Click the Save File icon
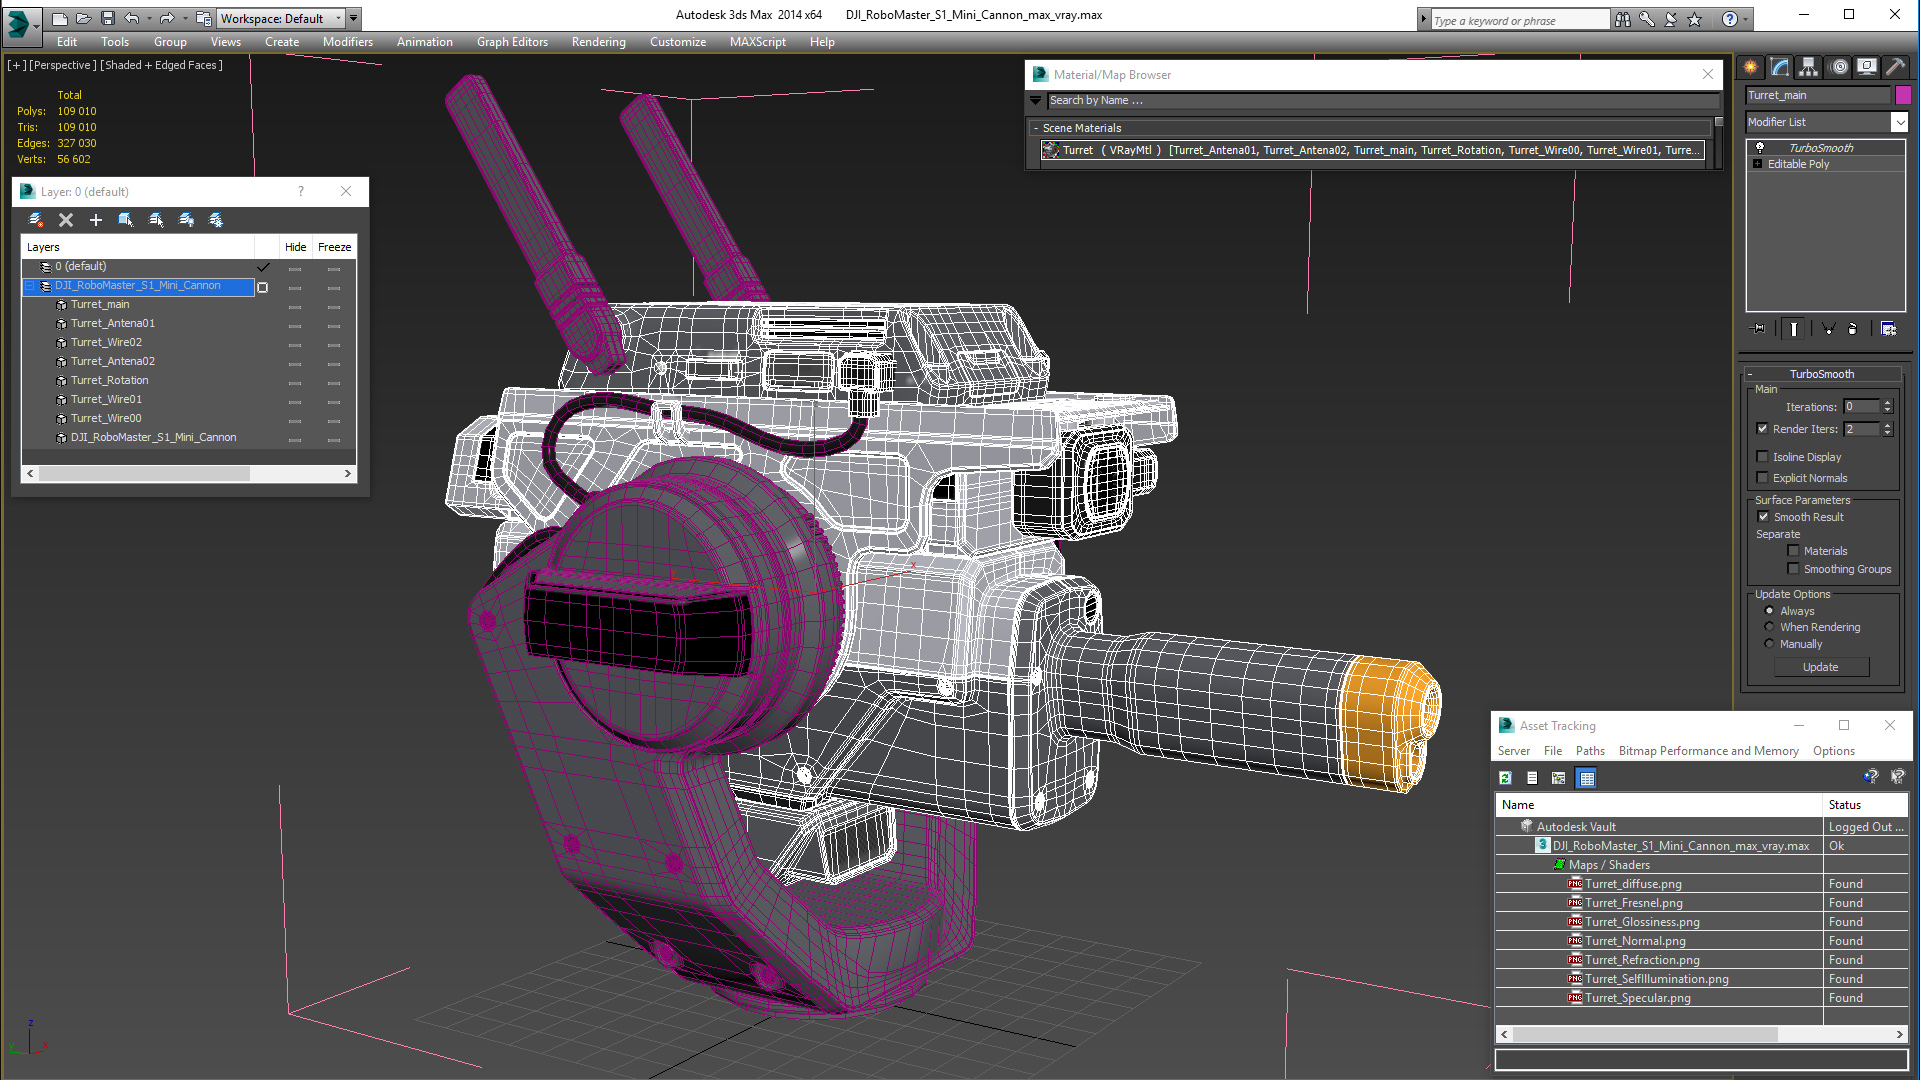1920x1080 pixels. pos(108,18)
